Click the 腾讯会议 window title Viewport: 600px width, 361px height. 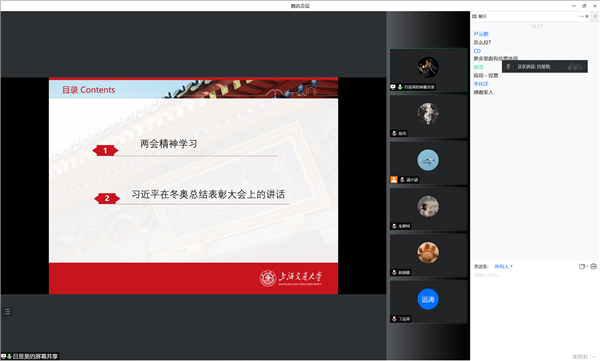pyautogui.click(x=300, y=6)
